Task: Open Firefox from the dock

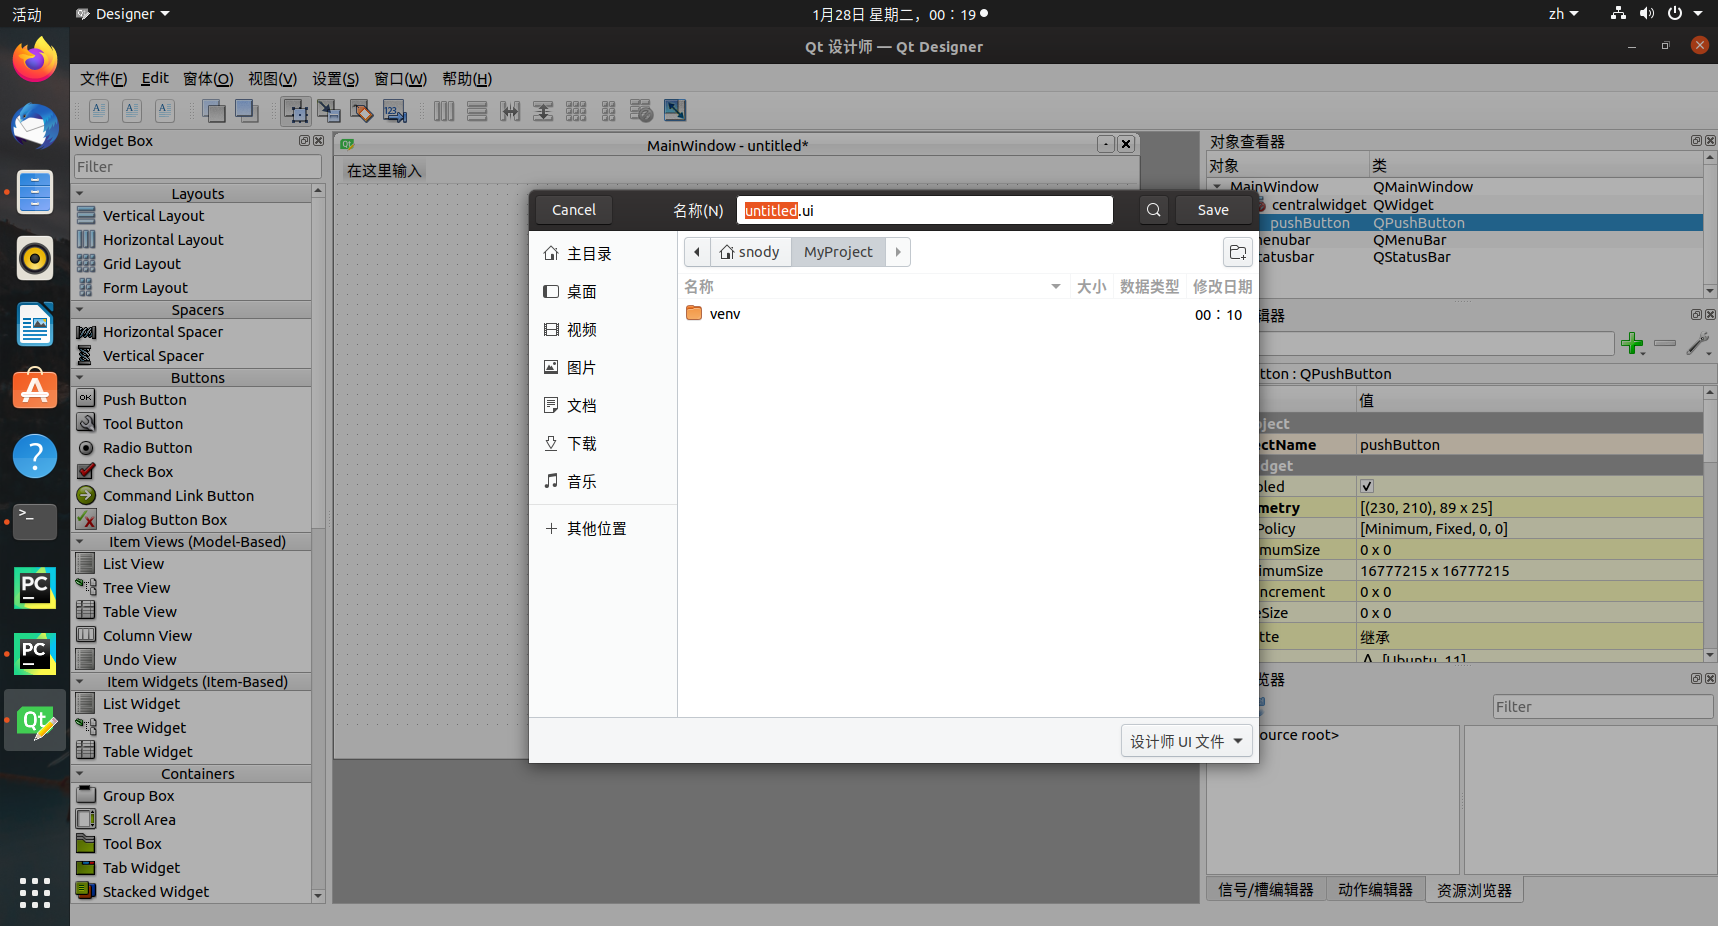Action: click(35, 60)
